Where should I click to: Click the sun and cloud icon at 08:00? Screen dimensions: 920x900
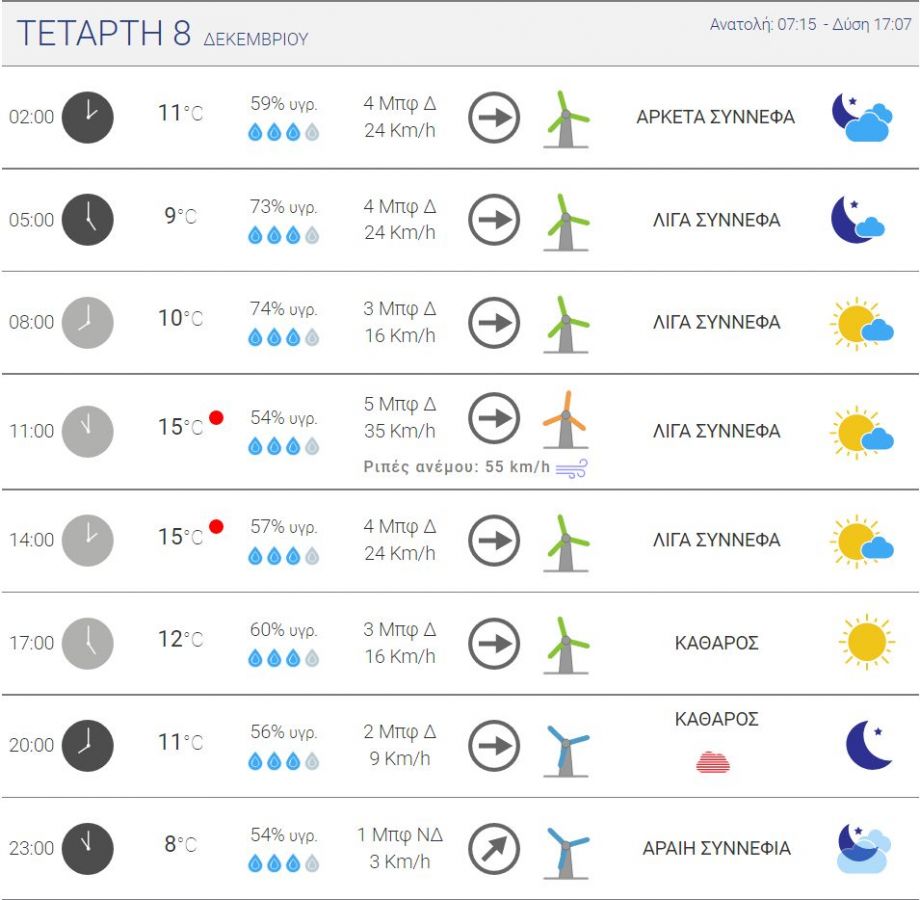(861, 323)
